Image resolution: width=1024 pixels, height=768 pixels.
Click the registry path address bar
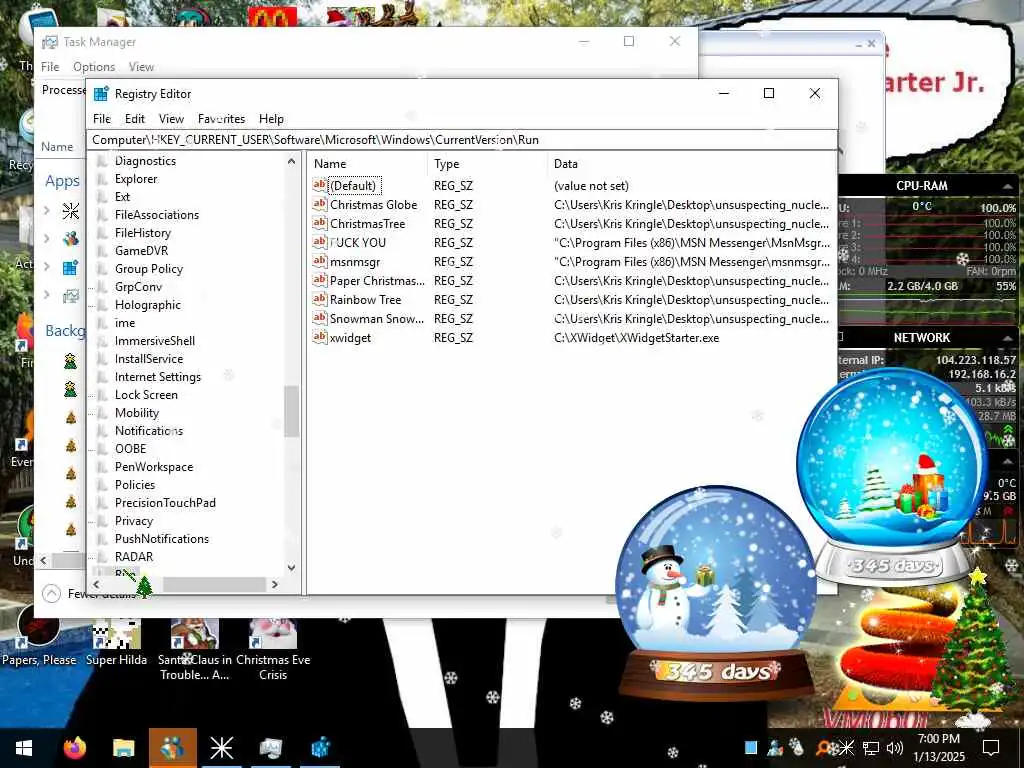tap(462, 140)
